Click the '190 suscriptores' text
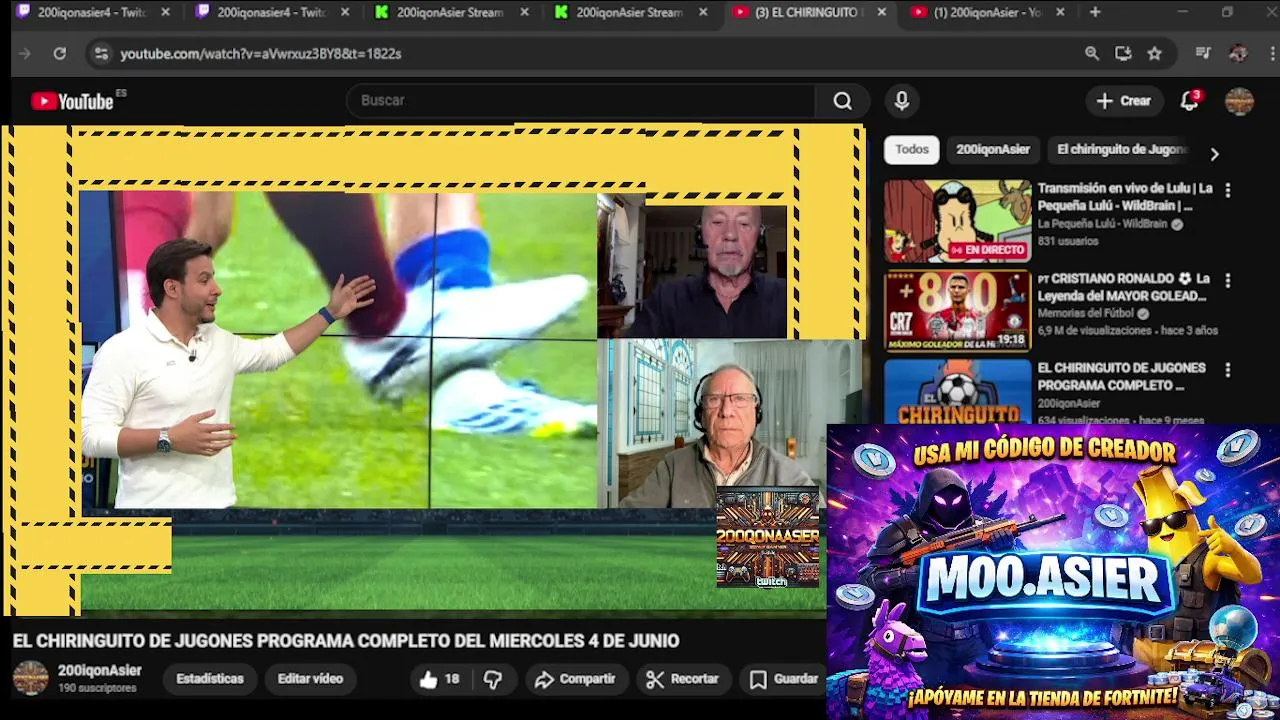 point(97,689)
